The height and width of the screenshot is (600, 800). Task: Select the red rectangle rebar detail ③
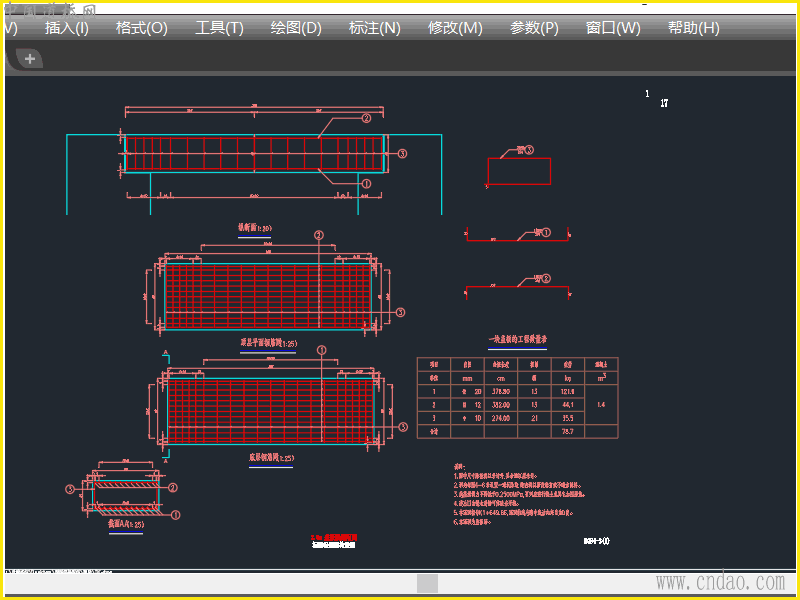click(518, 171)
